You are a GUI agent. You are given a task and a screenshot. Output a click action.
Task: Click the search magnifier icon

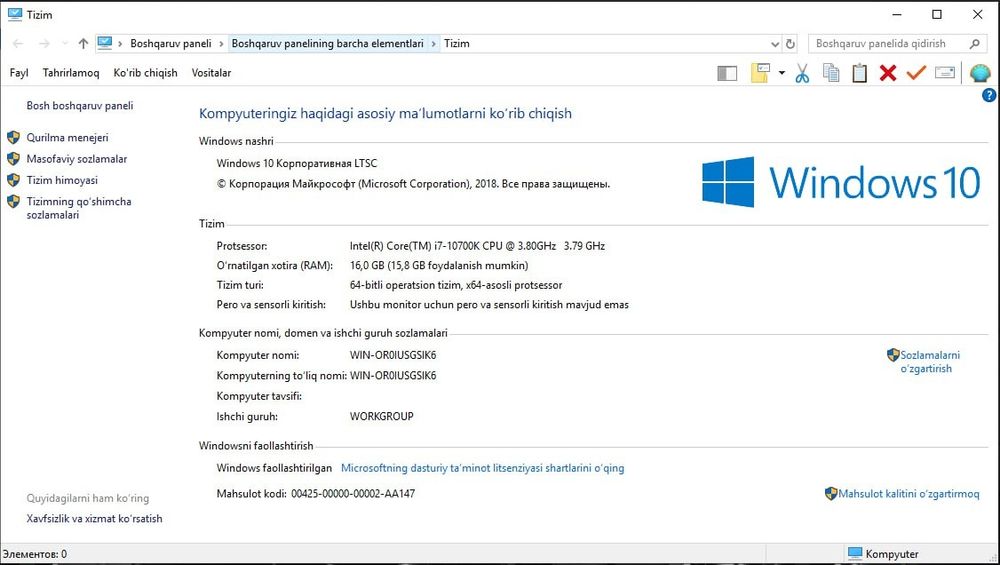[x=974, y=44]
